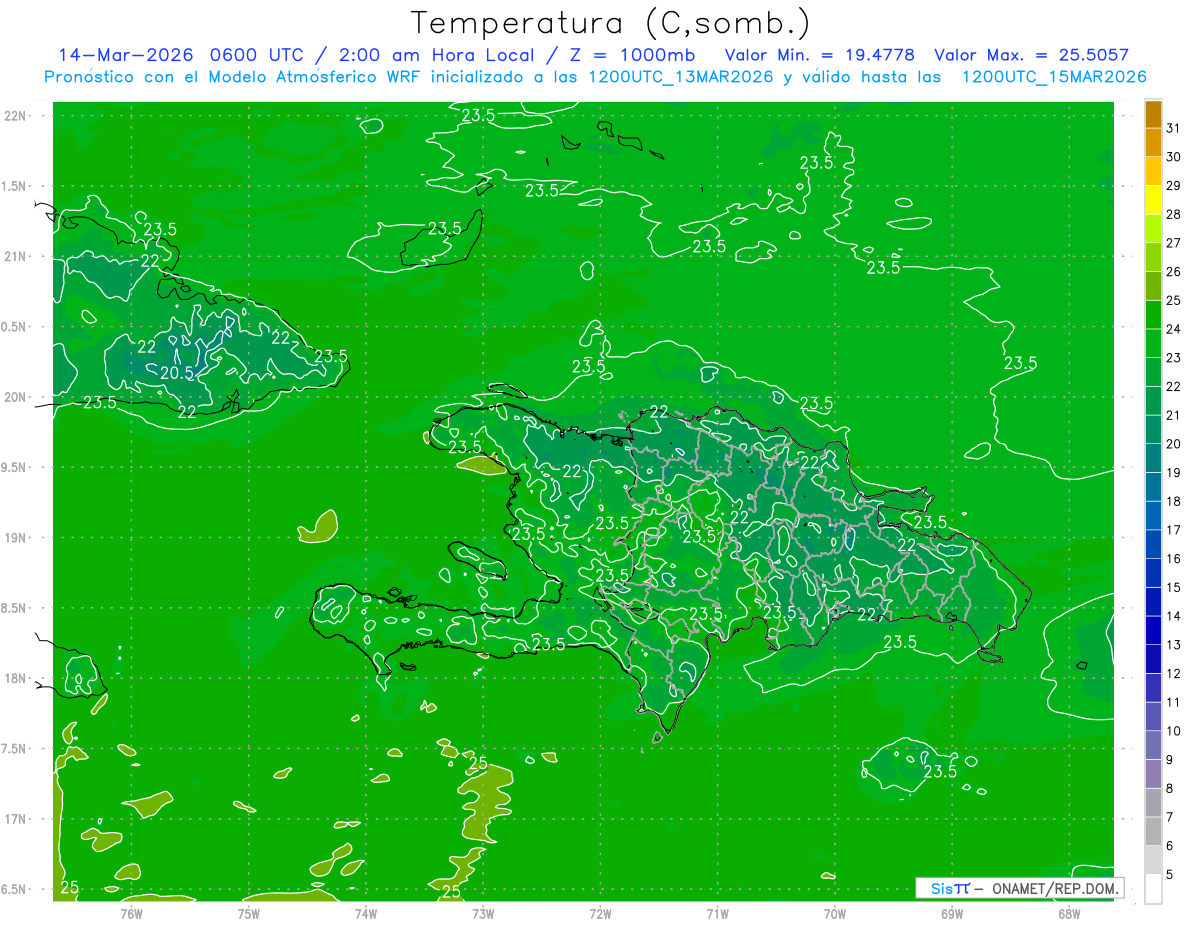Click the colorbar label '11'
This screenshot has width=1200, height=927.
point(1173,702)
